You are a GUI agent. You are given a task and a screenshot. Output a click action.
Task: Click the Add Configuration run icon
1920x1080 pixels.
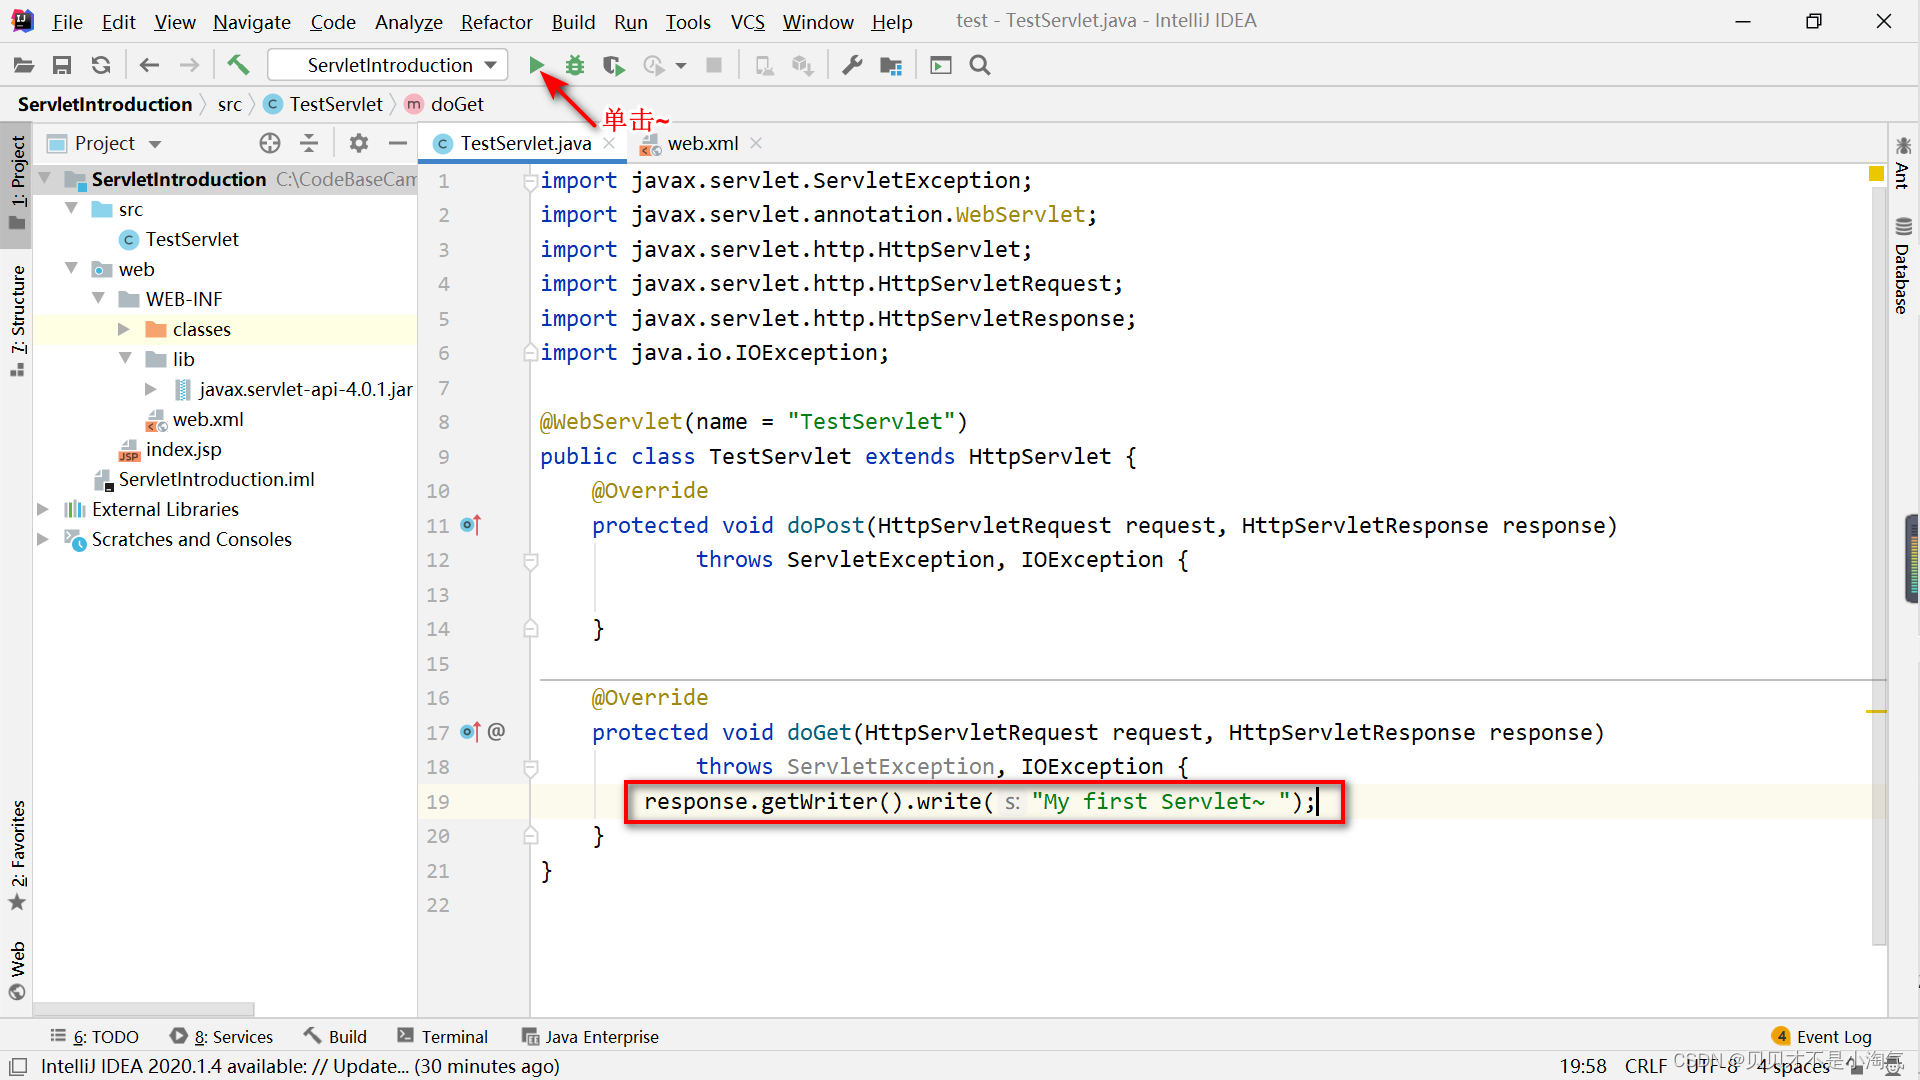[x=535, y=63]
